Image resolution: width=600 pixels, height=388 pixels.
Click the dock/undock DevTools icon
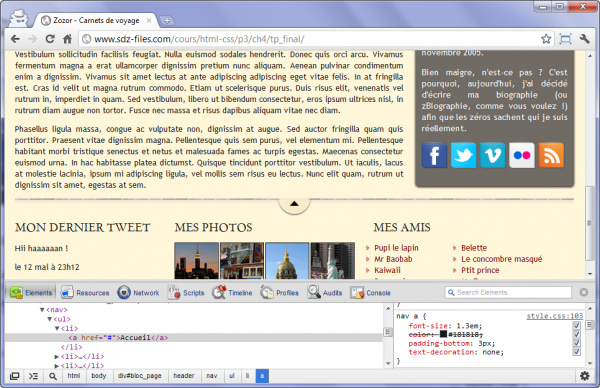tap(15, 376)
